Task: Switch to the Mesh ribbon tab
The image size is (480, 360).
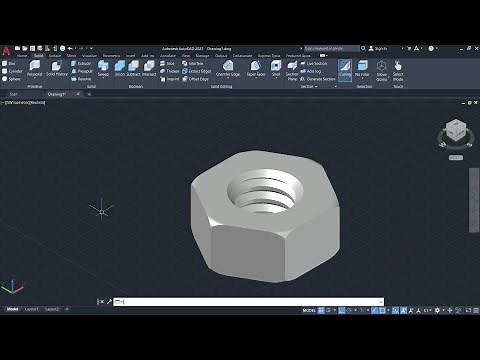Action: (71, 56)
